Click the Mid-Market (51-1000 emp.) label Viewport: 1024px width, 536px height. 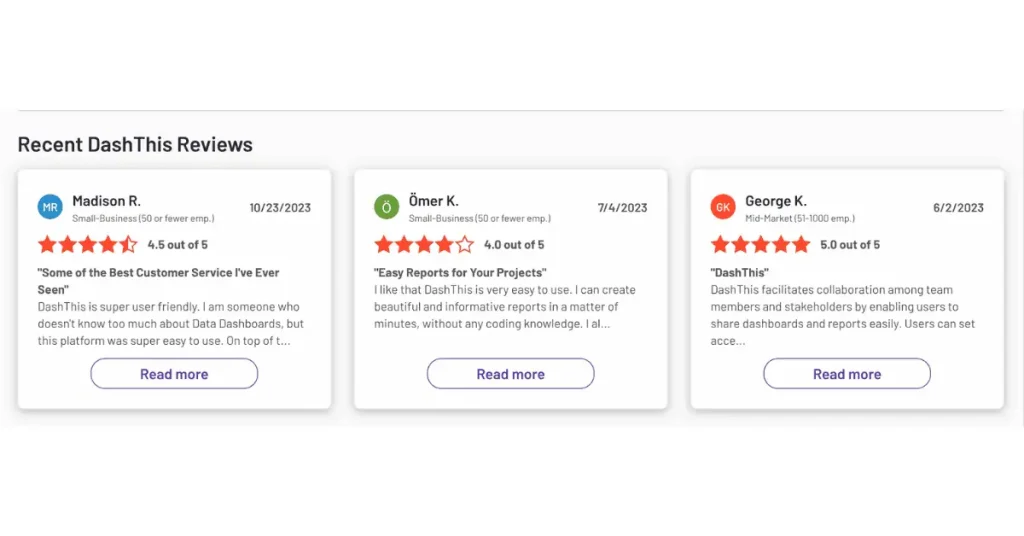(x=800, y=218)
